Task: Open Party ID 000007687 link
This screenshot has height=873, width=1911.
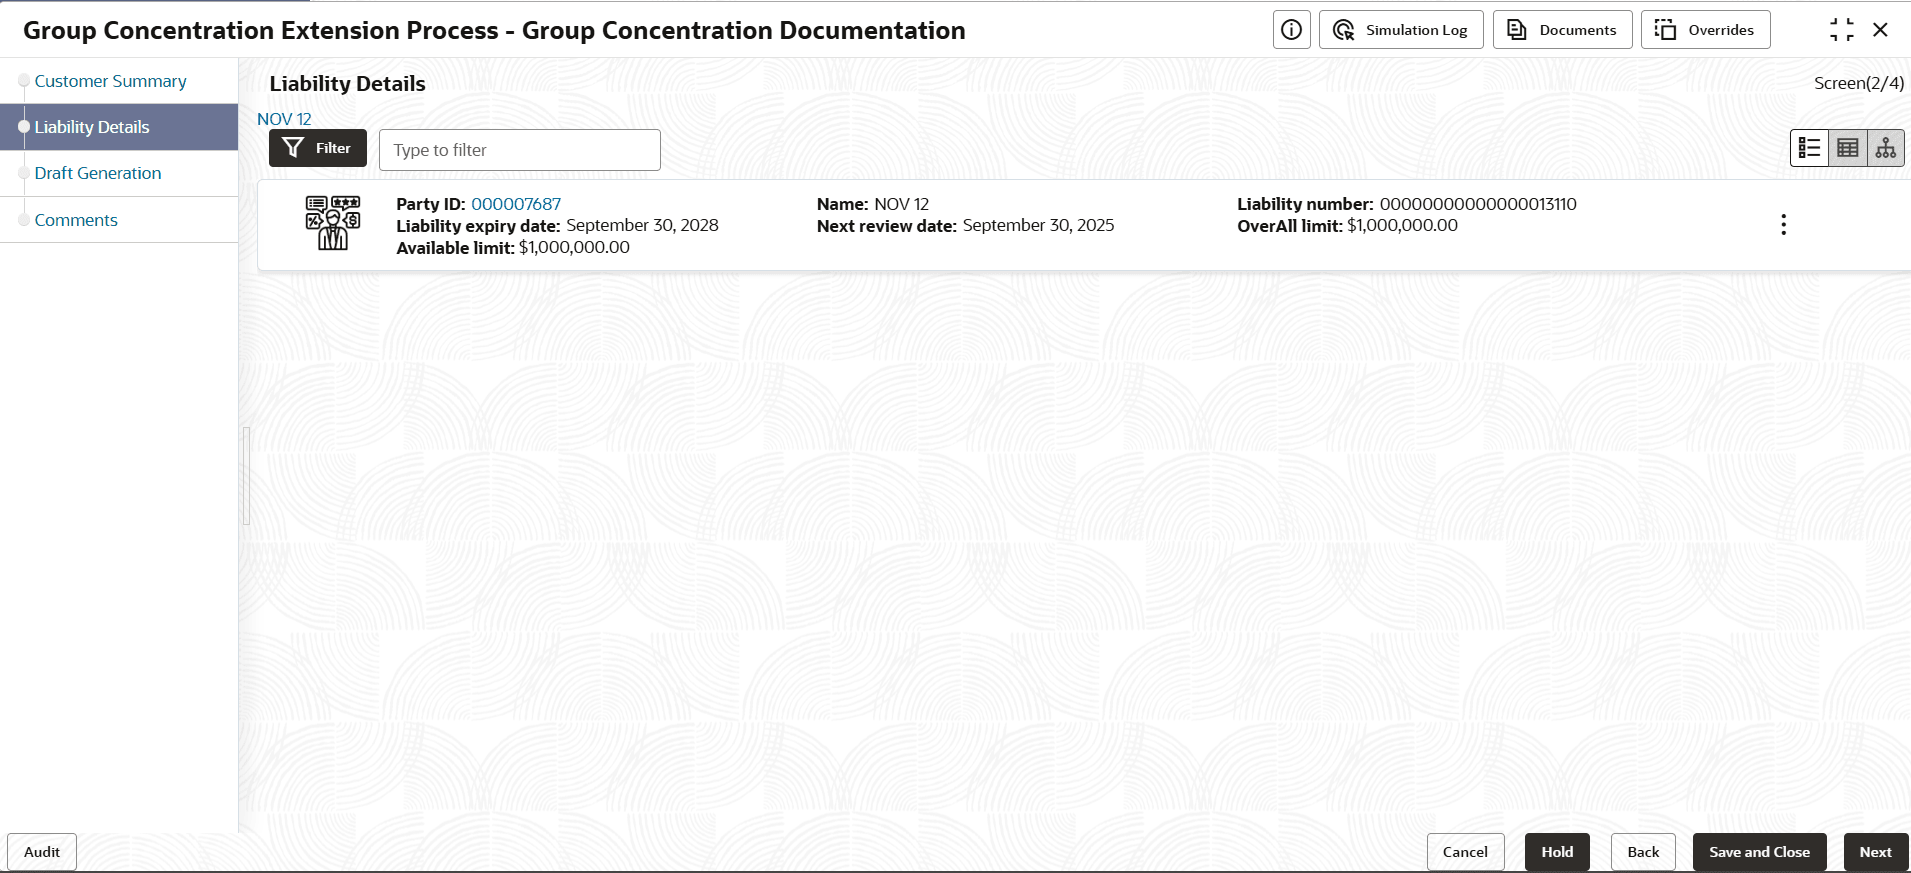Action: 516,204
